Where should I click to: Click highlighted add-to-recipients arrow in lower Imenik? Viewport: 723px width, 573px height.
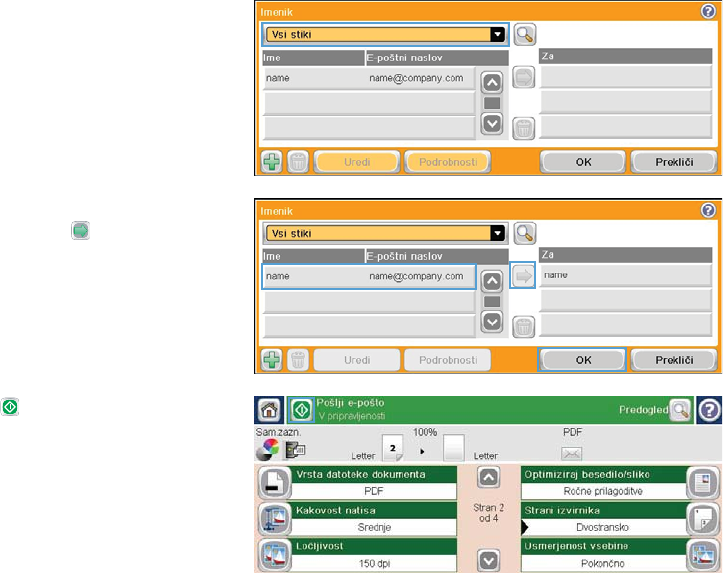tap(523, 276)
